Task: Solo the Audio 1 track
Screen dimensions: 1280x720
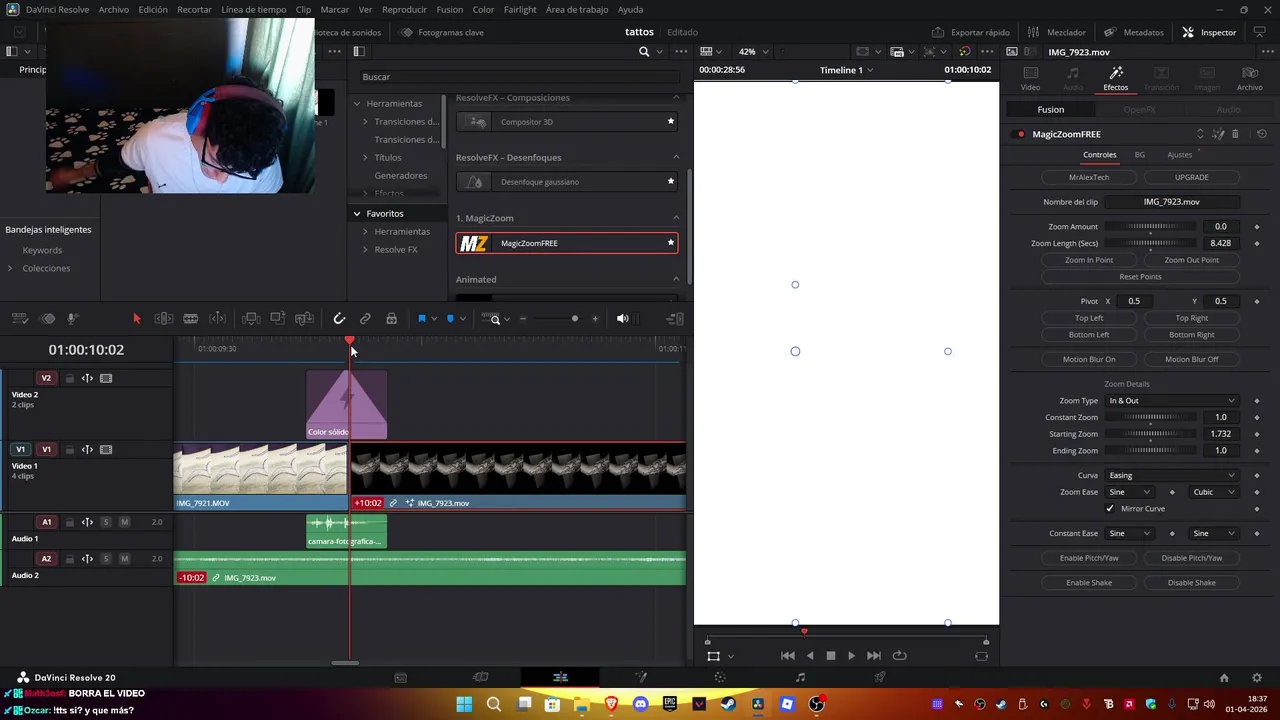Action: tap(106, 522)
